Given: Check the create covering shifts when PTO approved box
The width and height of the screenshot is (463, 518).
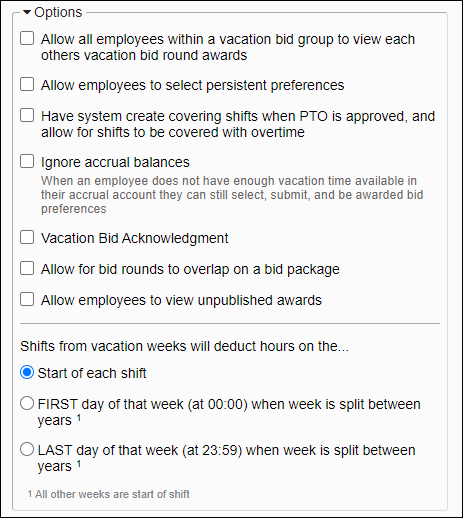Looking at the screenshot, I should click(x=27, y=115).
